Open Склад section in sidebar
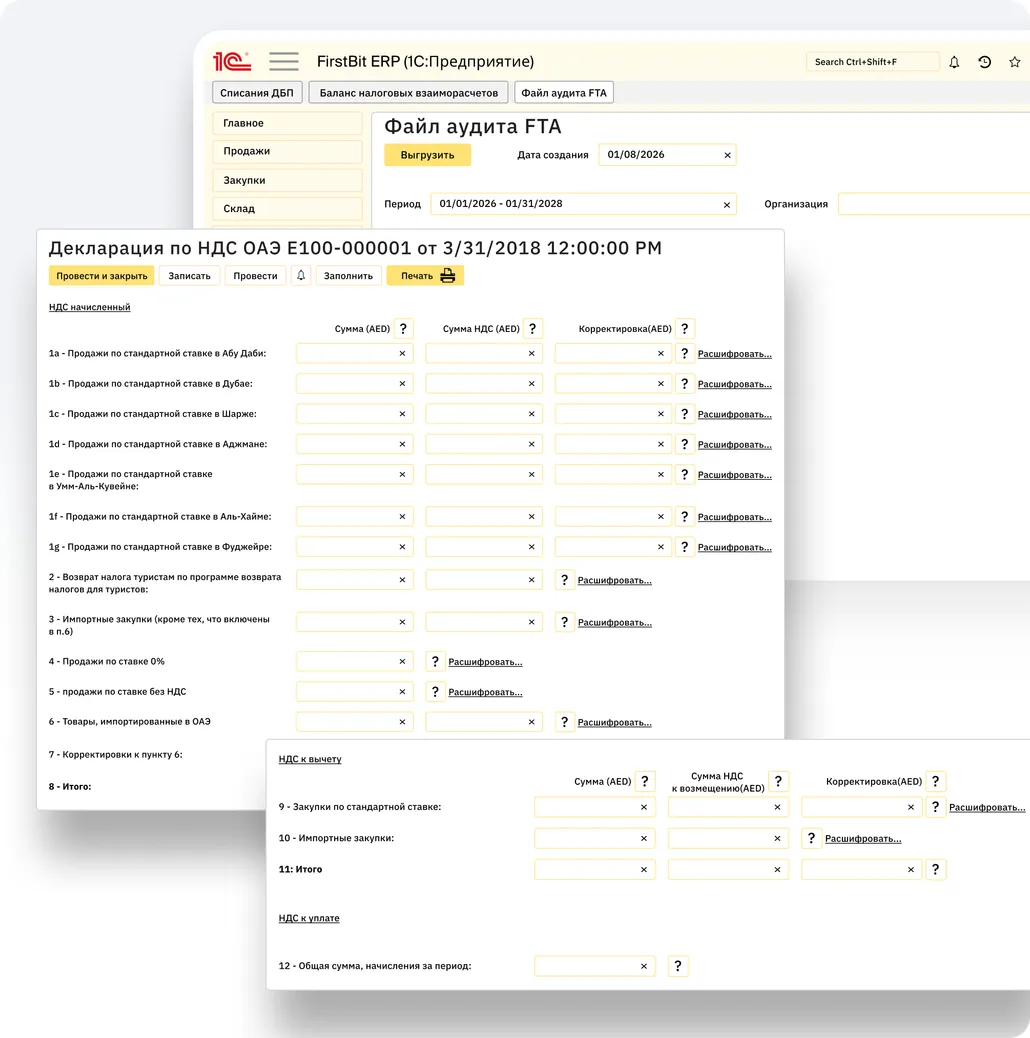 coord(287,209)
